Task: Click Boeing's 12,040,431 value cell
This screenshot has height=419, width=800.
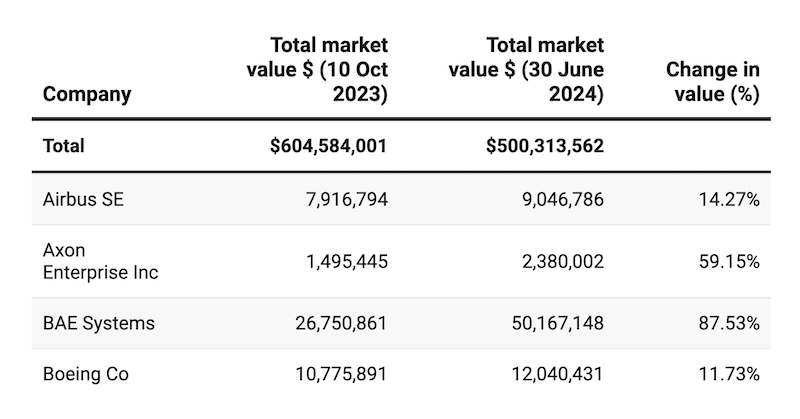Action: [x=554, y=375]
